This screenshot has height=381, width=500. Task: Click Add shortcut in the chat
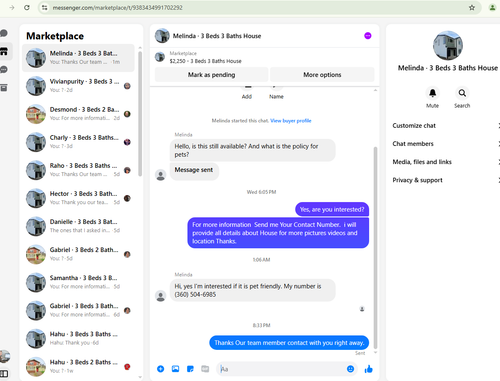pos(247,93)
